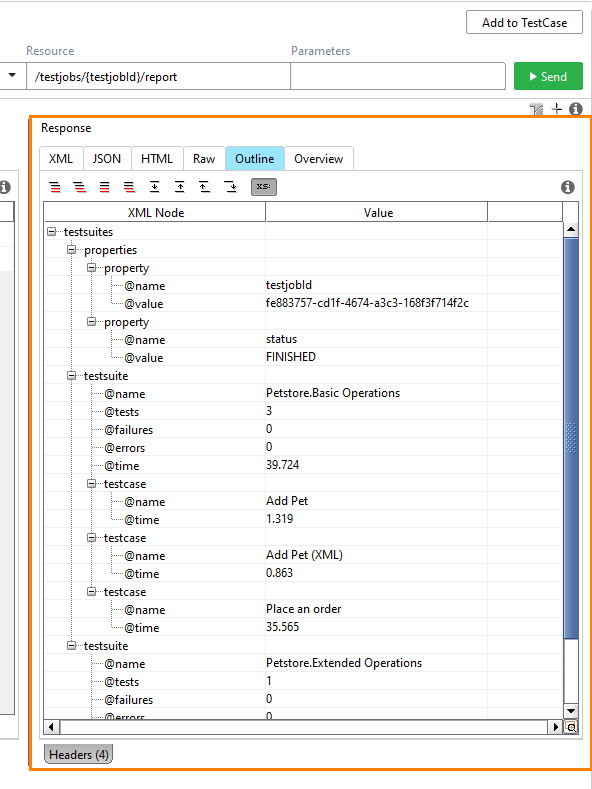Click the blue vertical scrollbar thumb

pyautogui.click(x=571, y=438)
